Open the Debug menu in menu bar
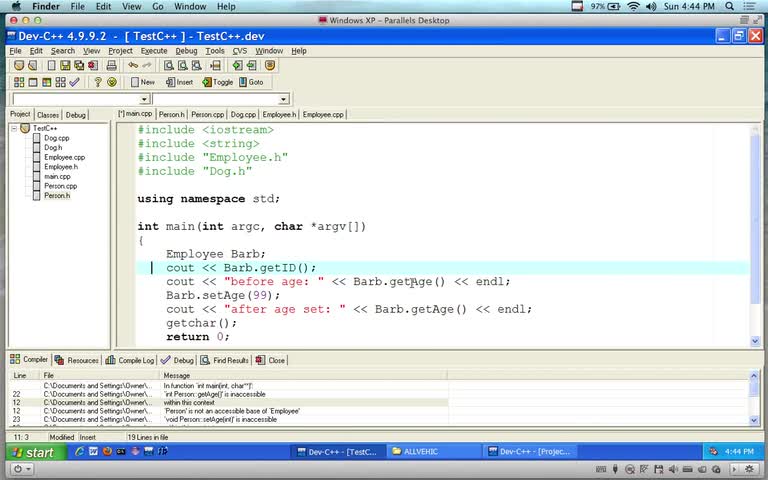768x480 pixels. pos(186,50)
